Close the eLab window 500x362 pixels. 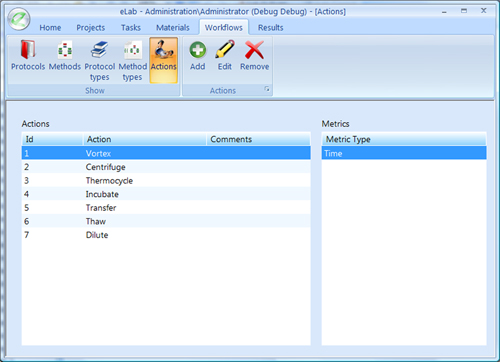coord(483,11)
